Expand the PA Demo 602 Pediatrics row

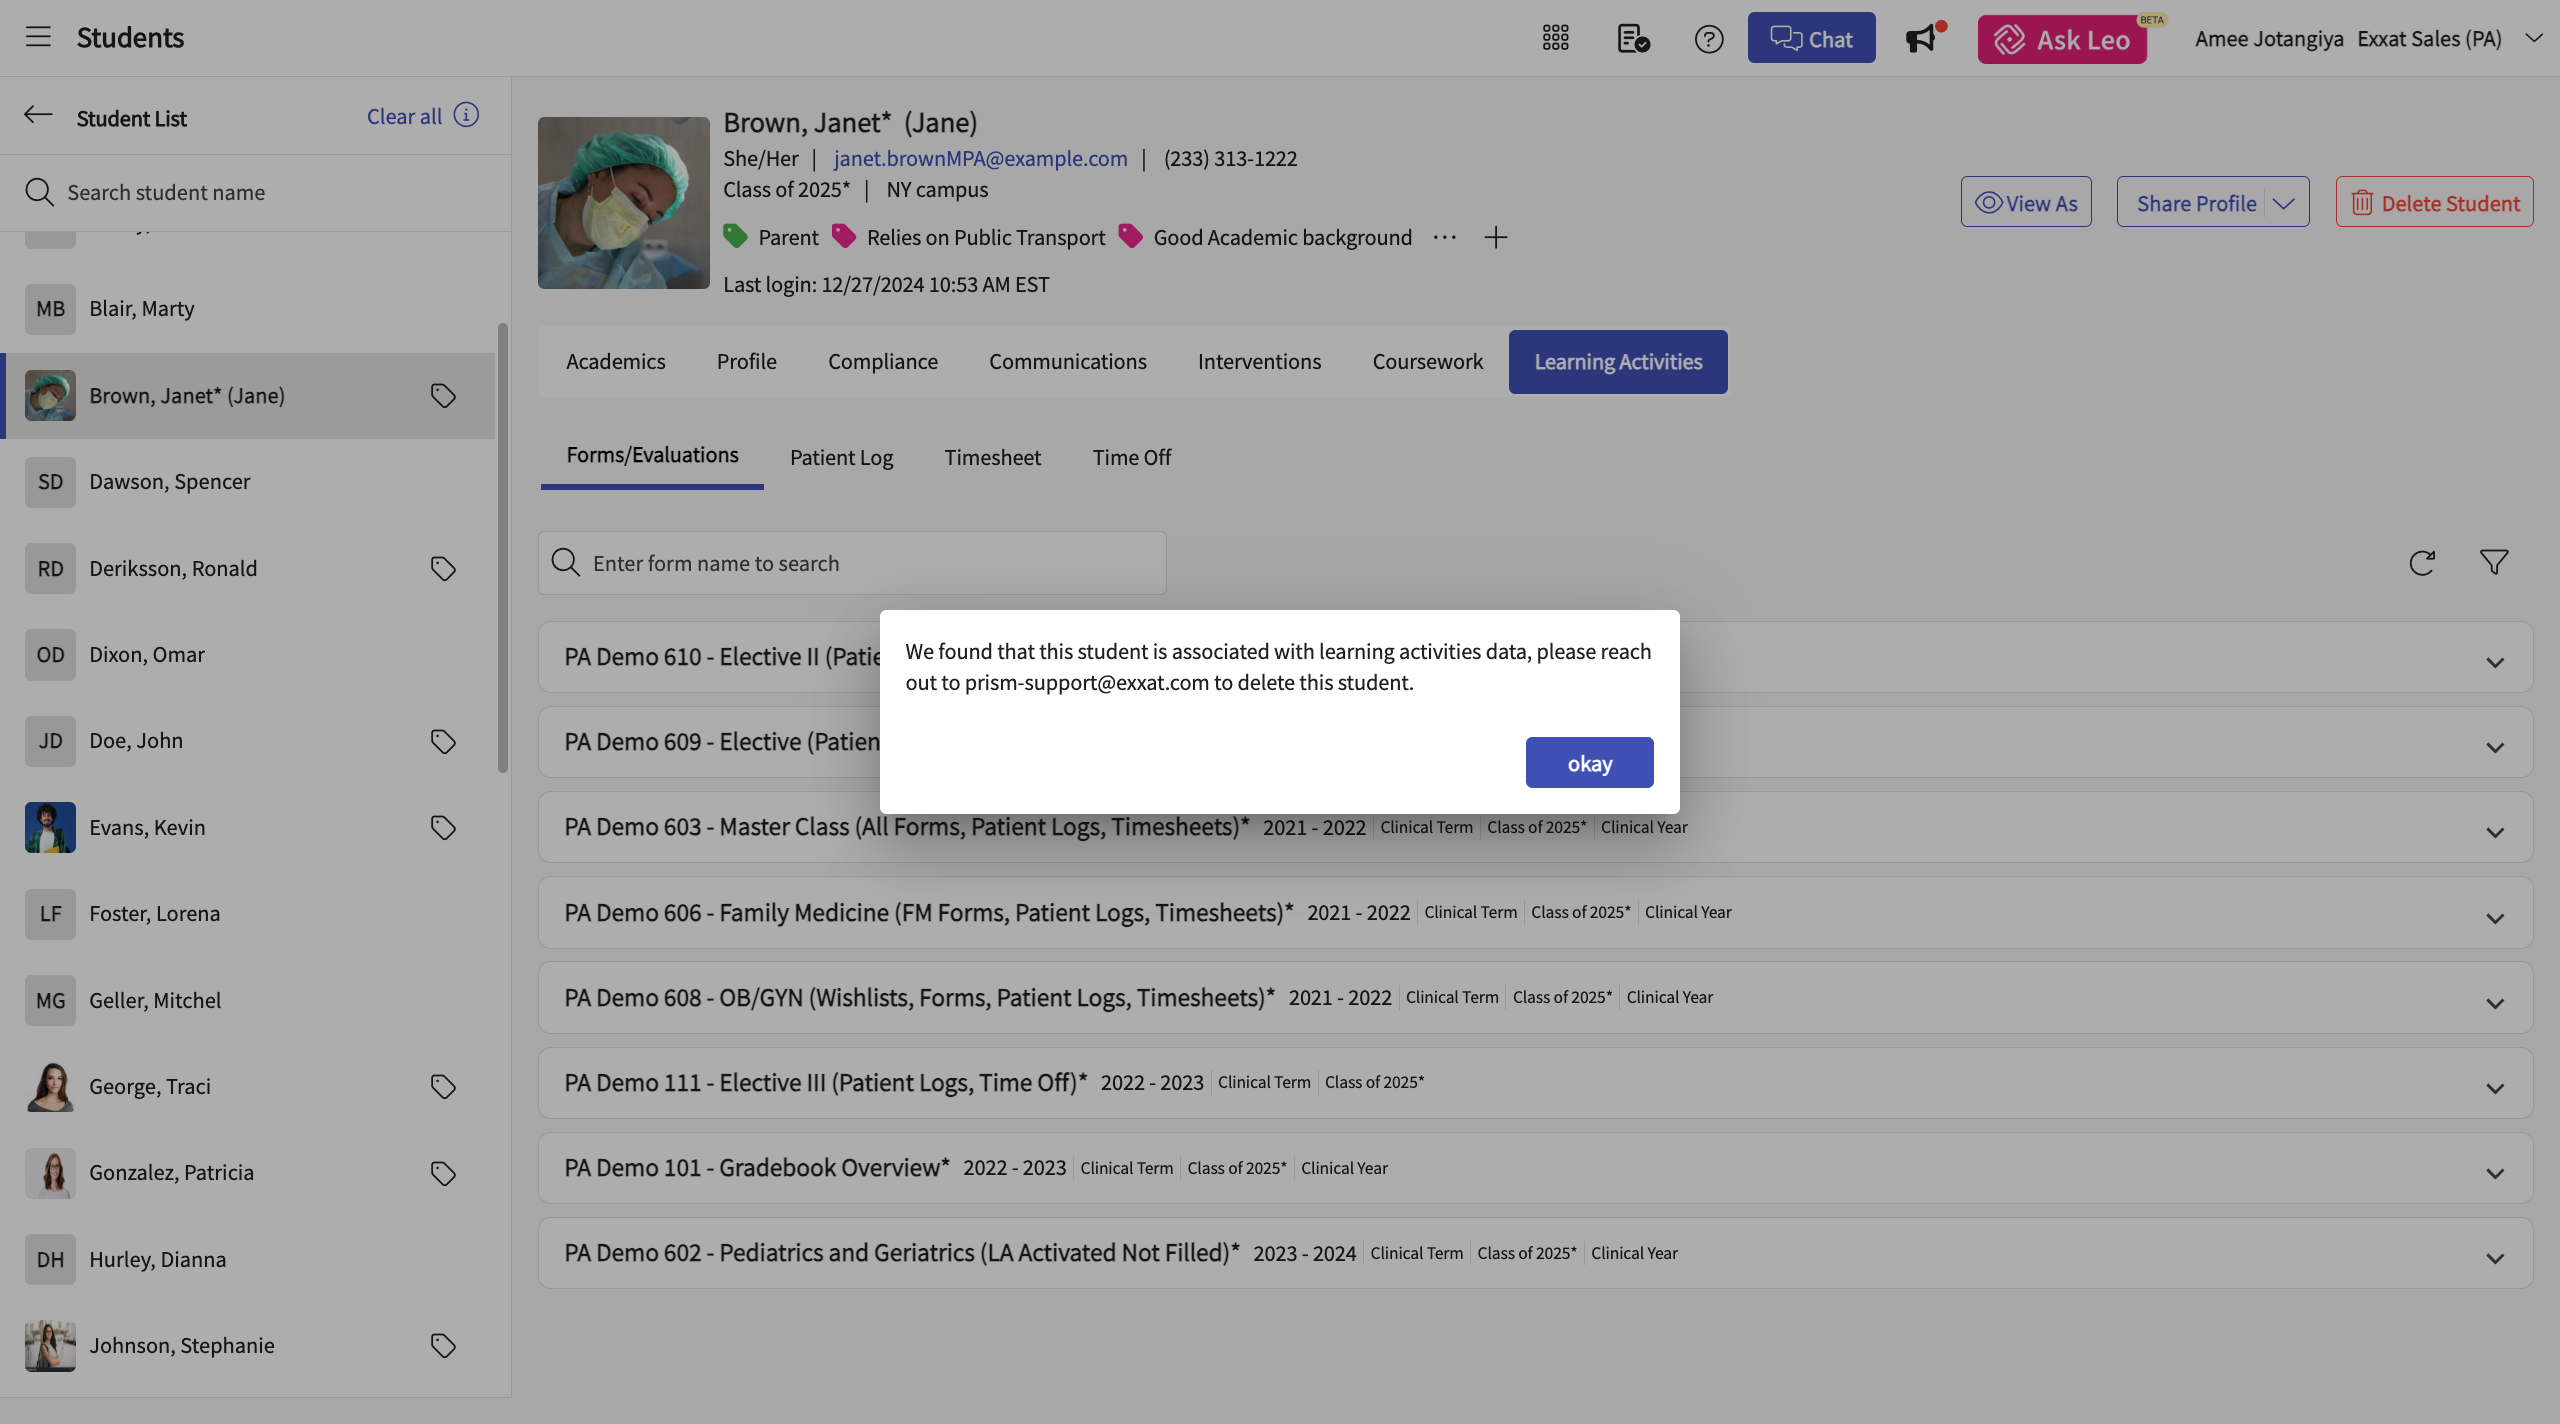pos(2494,1259)
